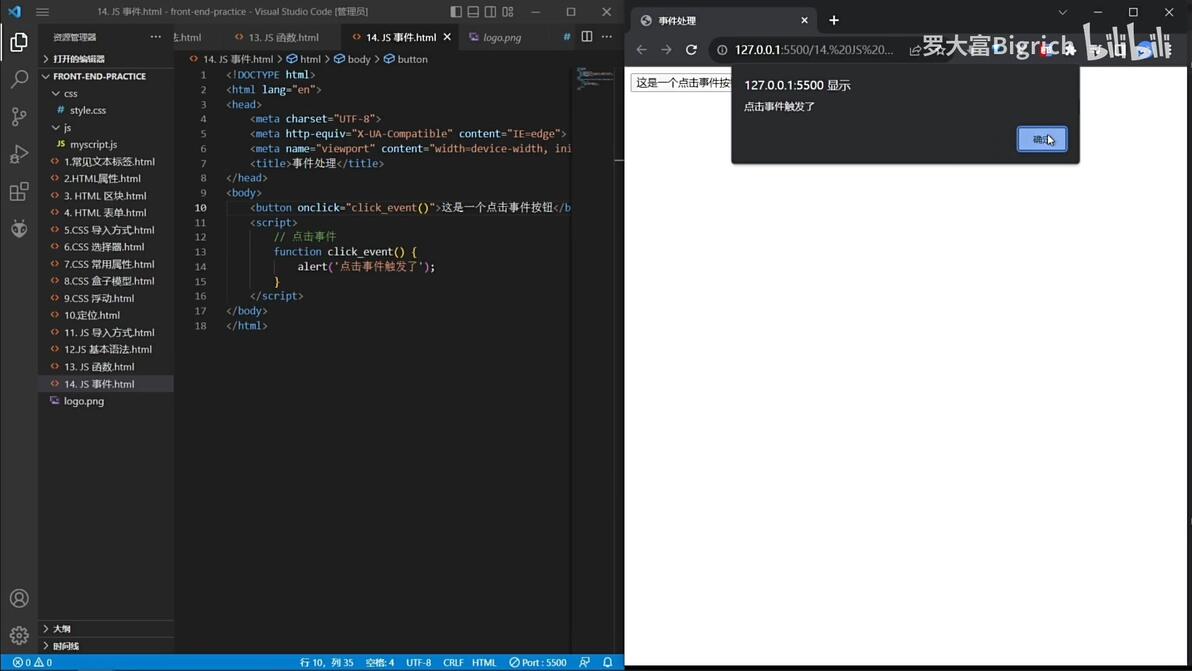Open the editor More Actions ellipsis
Screen dimensions: 1192x671
pos(607,36)
